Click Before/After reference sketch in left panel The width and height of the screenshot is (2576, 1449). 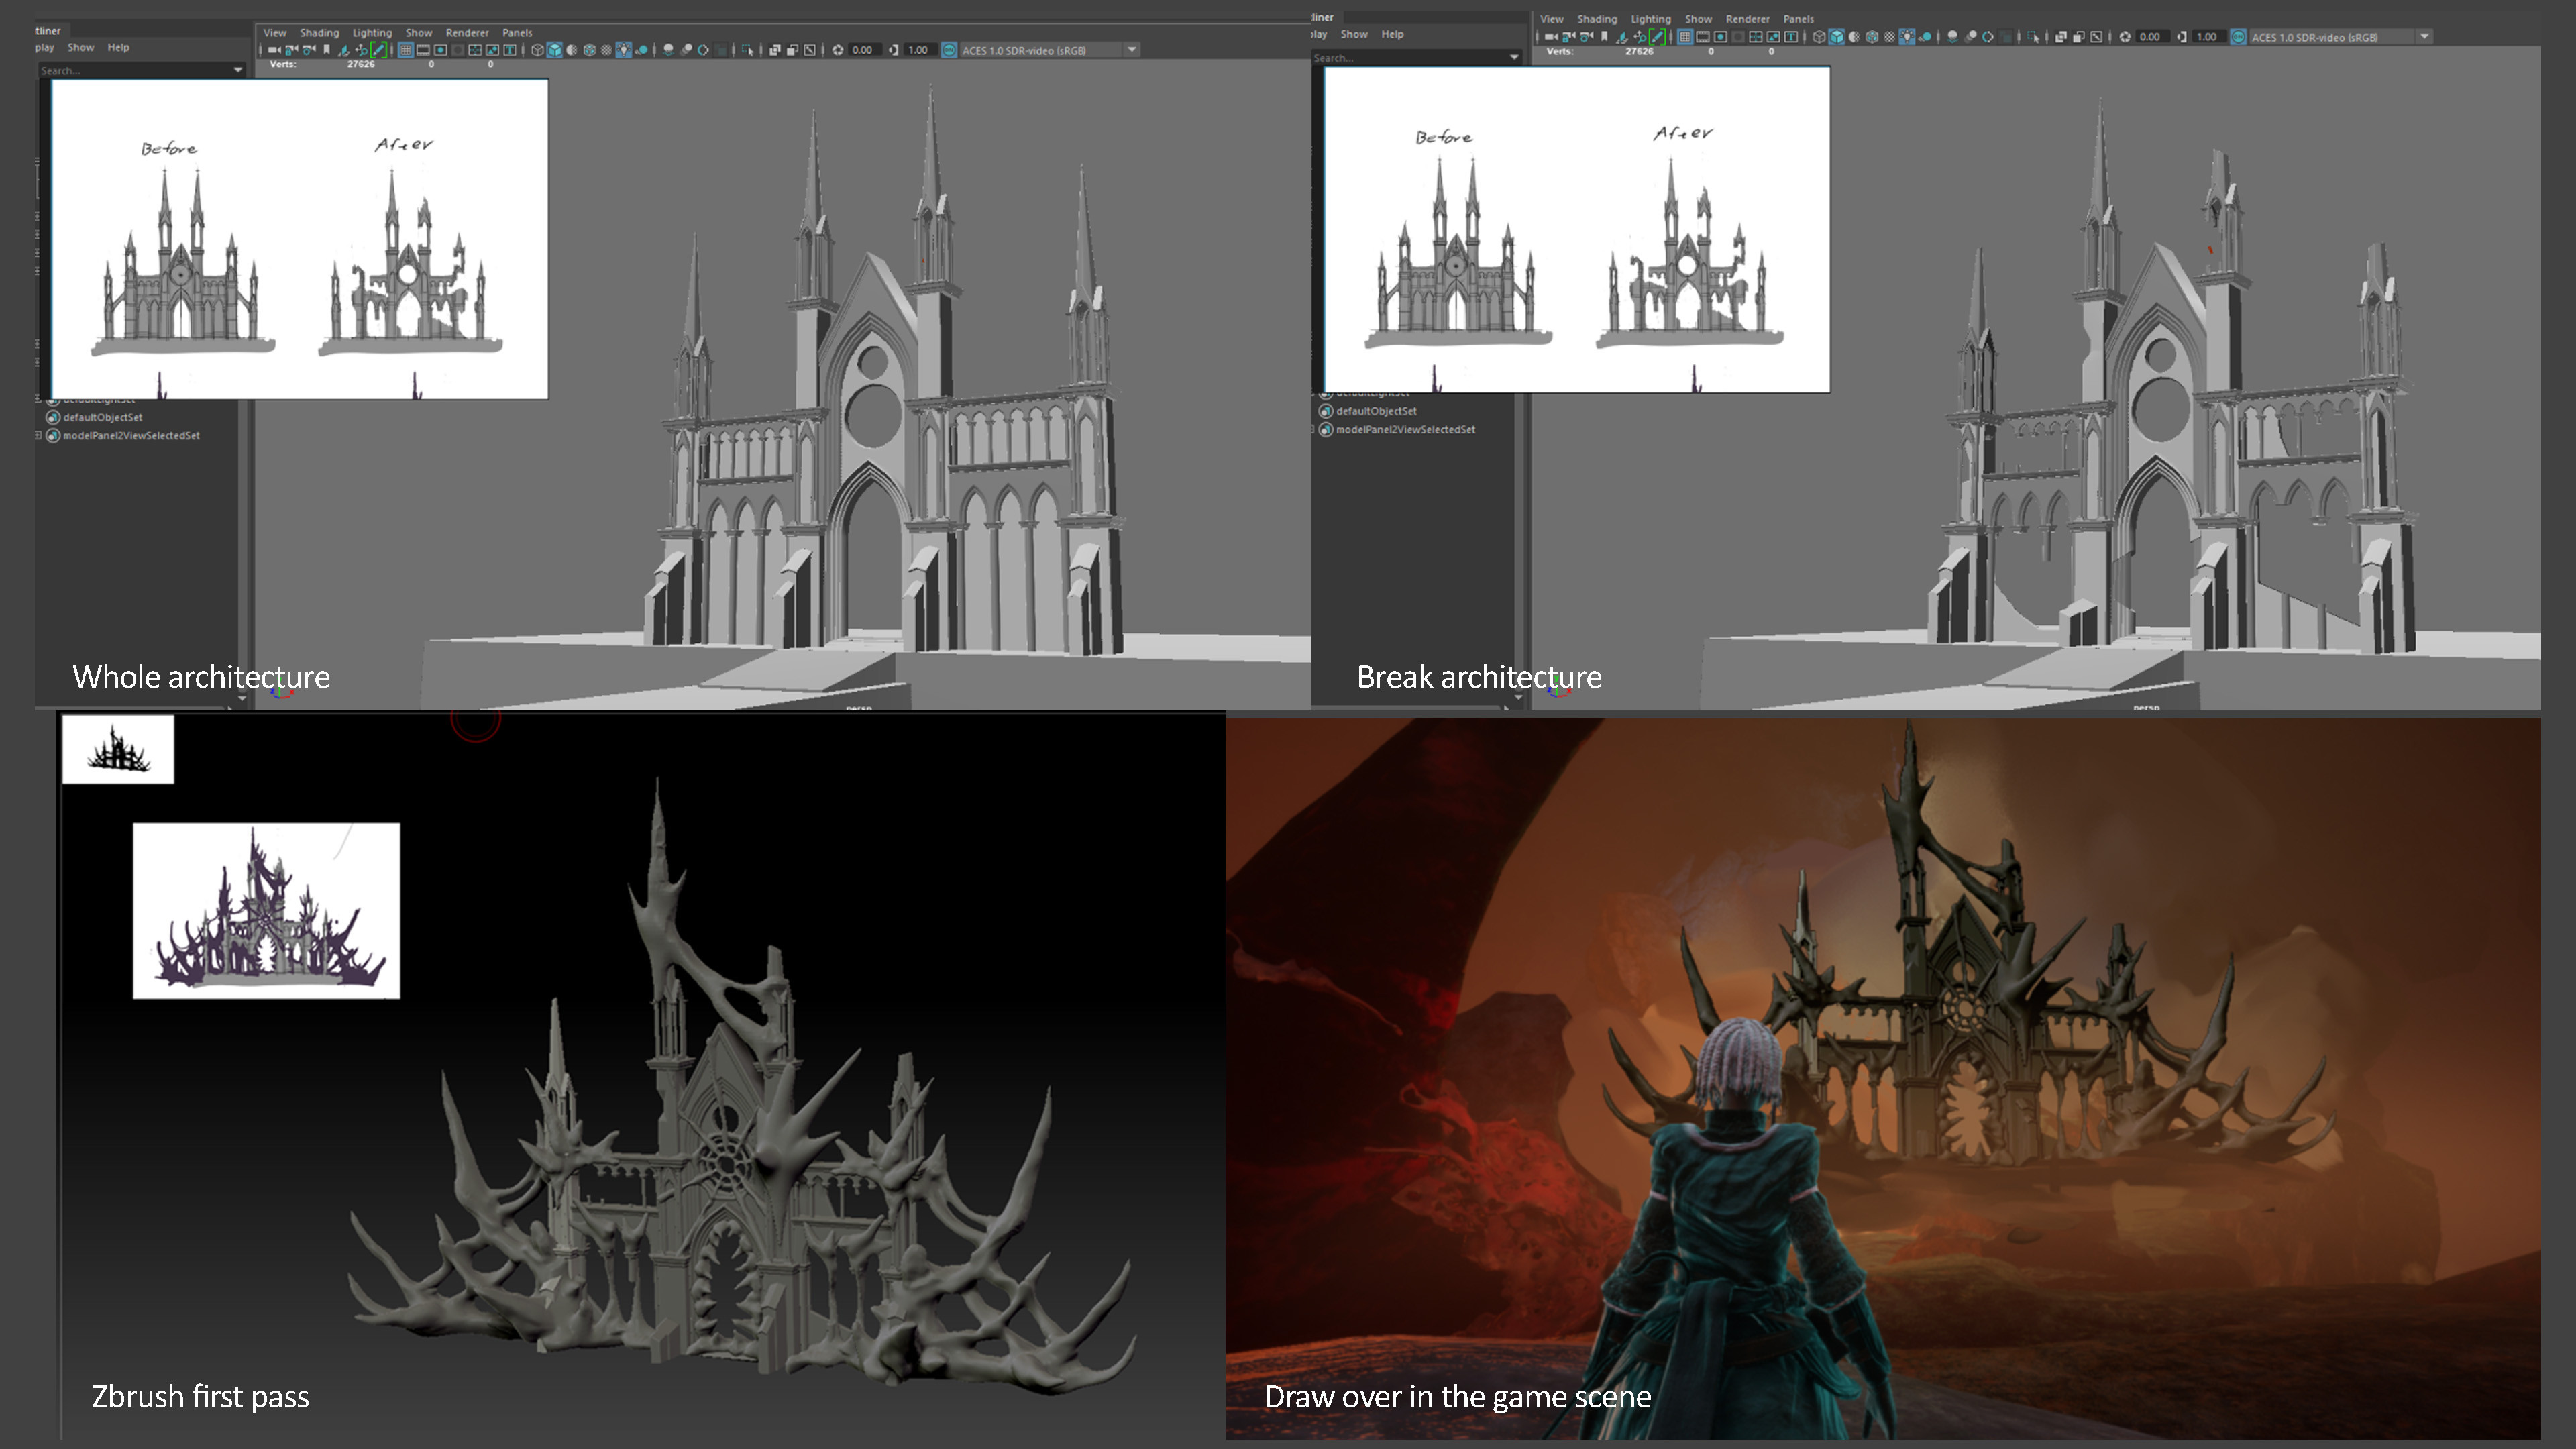coord(300,240)
